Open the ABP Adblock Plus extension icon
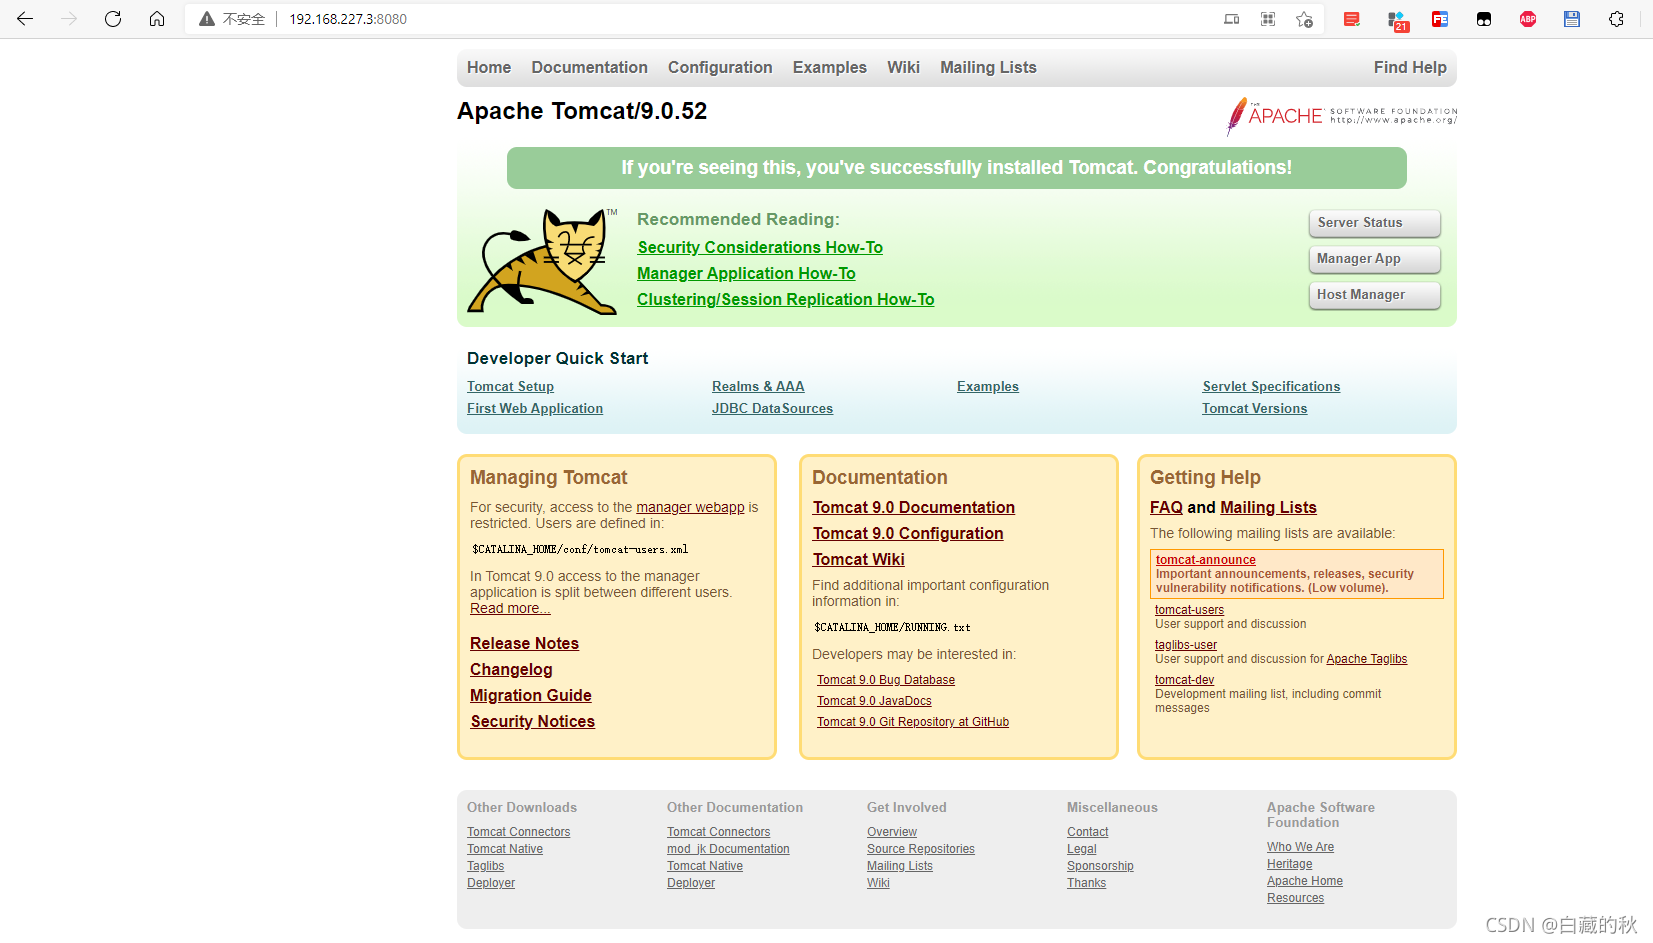The image size is (1653, 943). [1528, 19]
